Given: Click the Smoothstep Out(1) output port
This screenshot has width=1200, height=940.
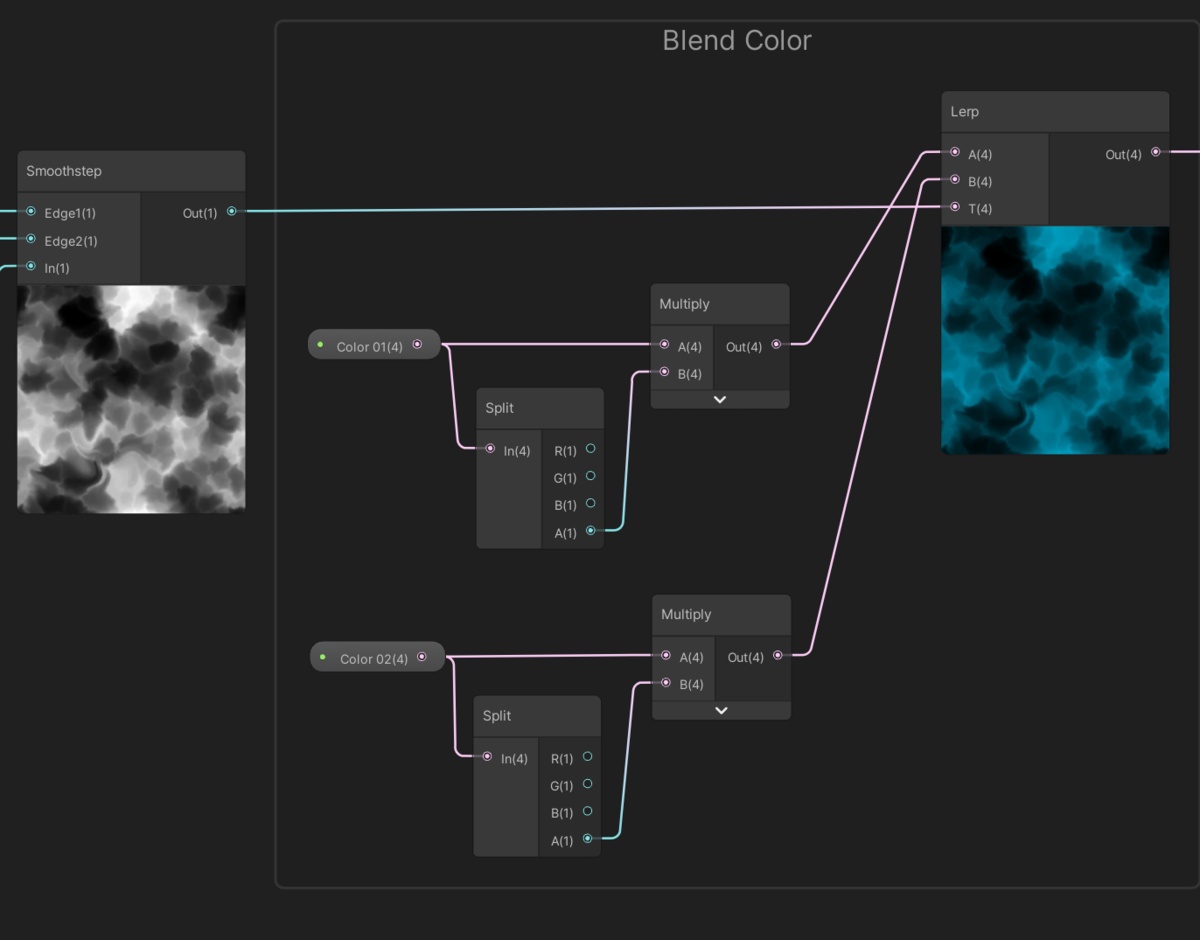Looking at the screenshot, I should click(232, 212).
